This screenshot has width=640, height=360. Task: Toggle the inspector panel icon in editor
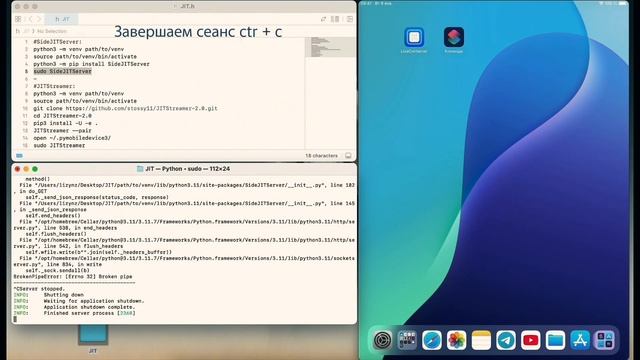[x=350, y=19]
